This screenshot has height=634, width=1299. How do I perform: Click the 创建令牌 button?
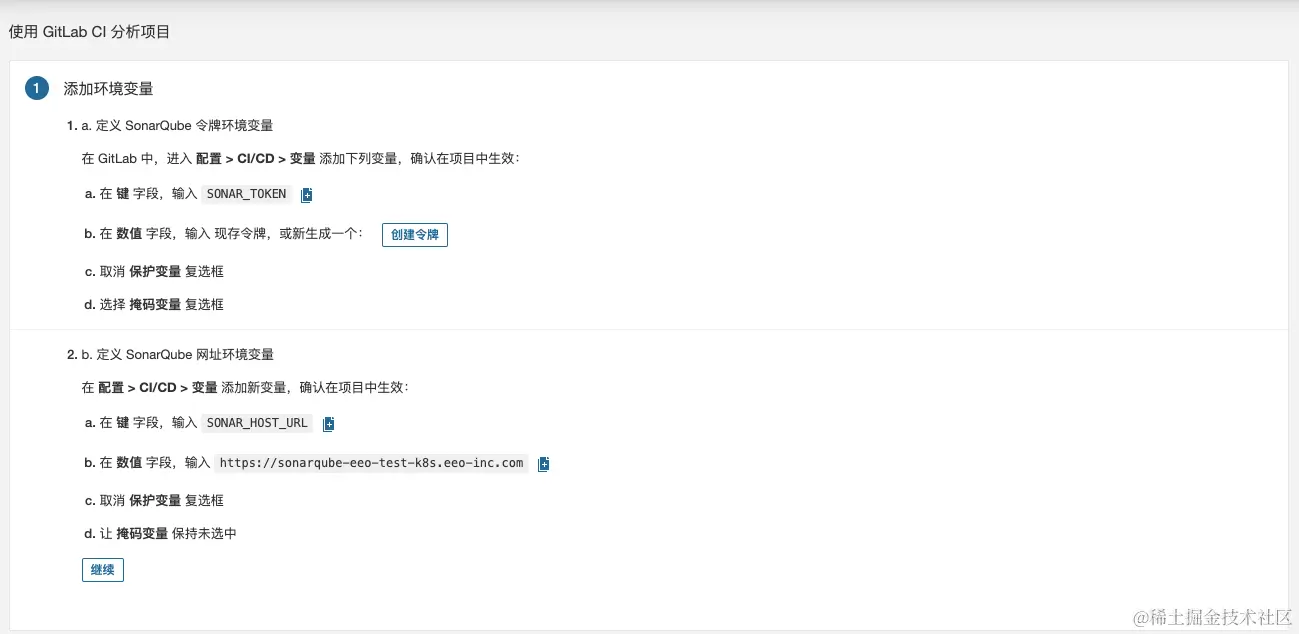[x=415, y=235]
